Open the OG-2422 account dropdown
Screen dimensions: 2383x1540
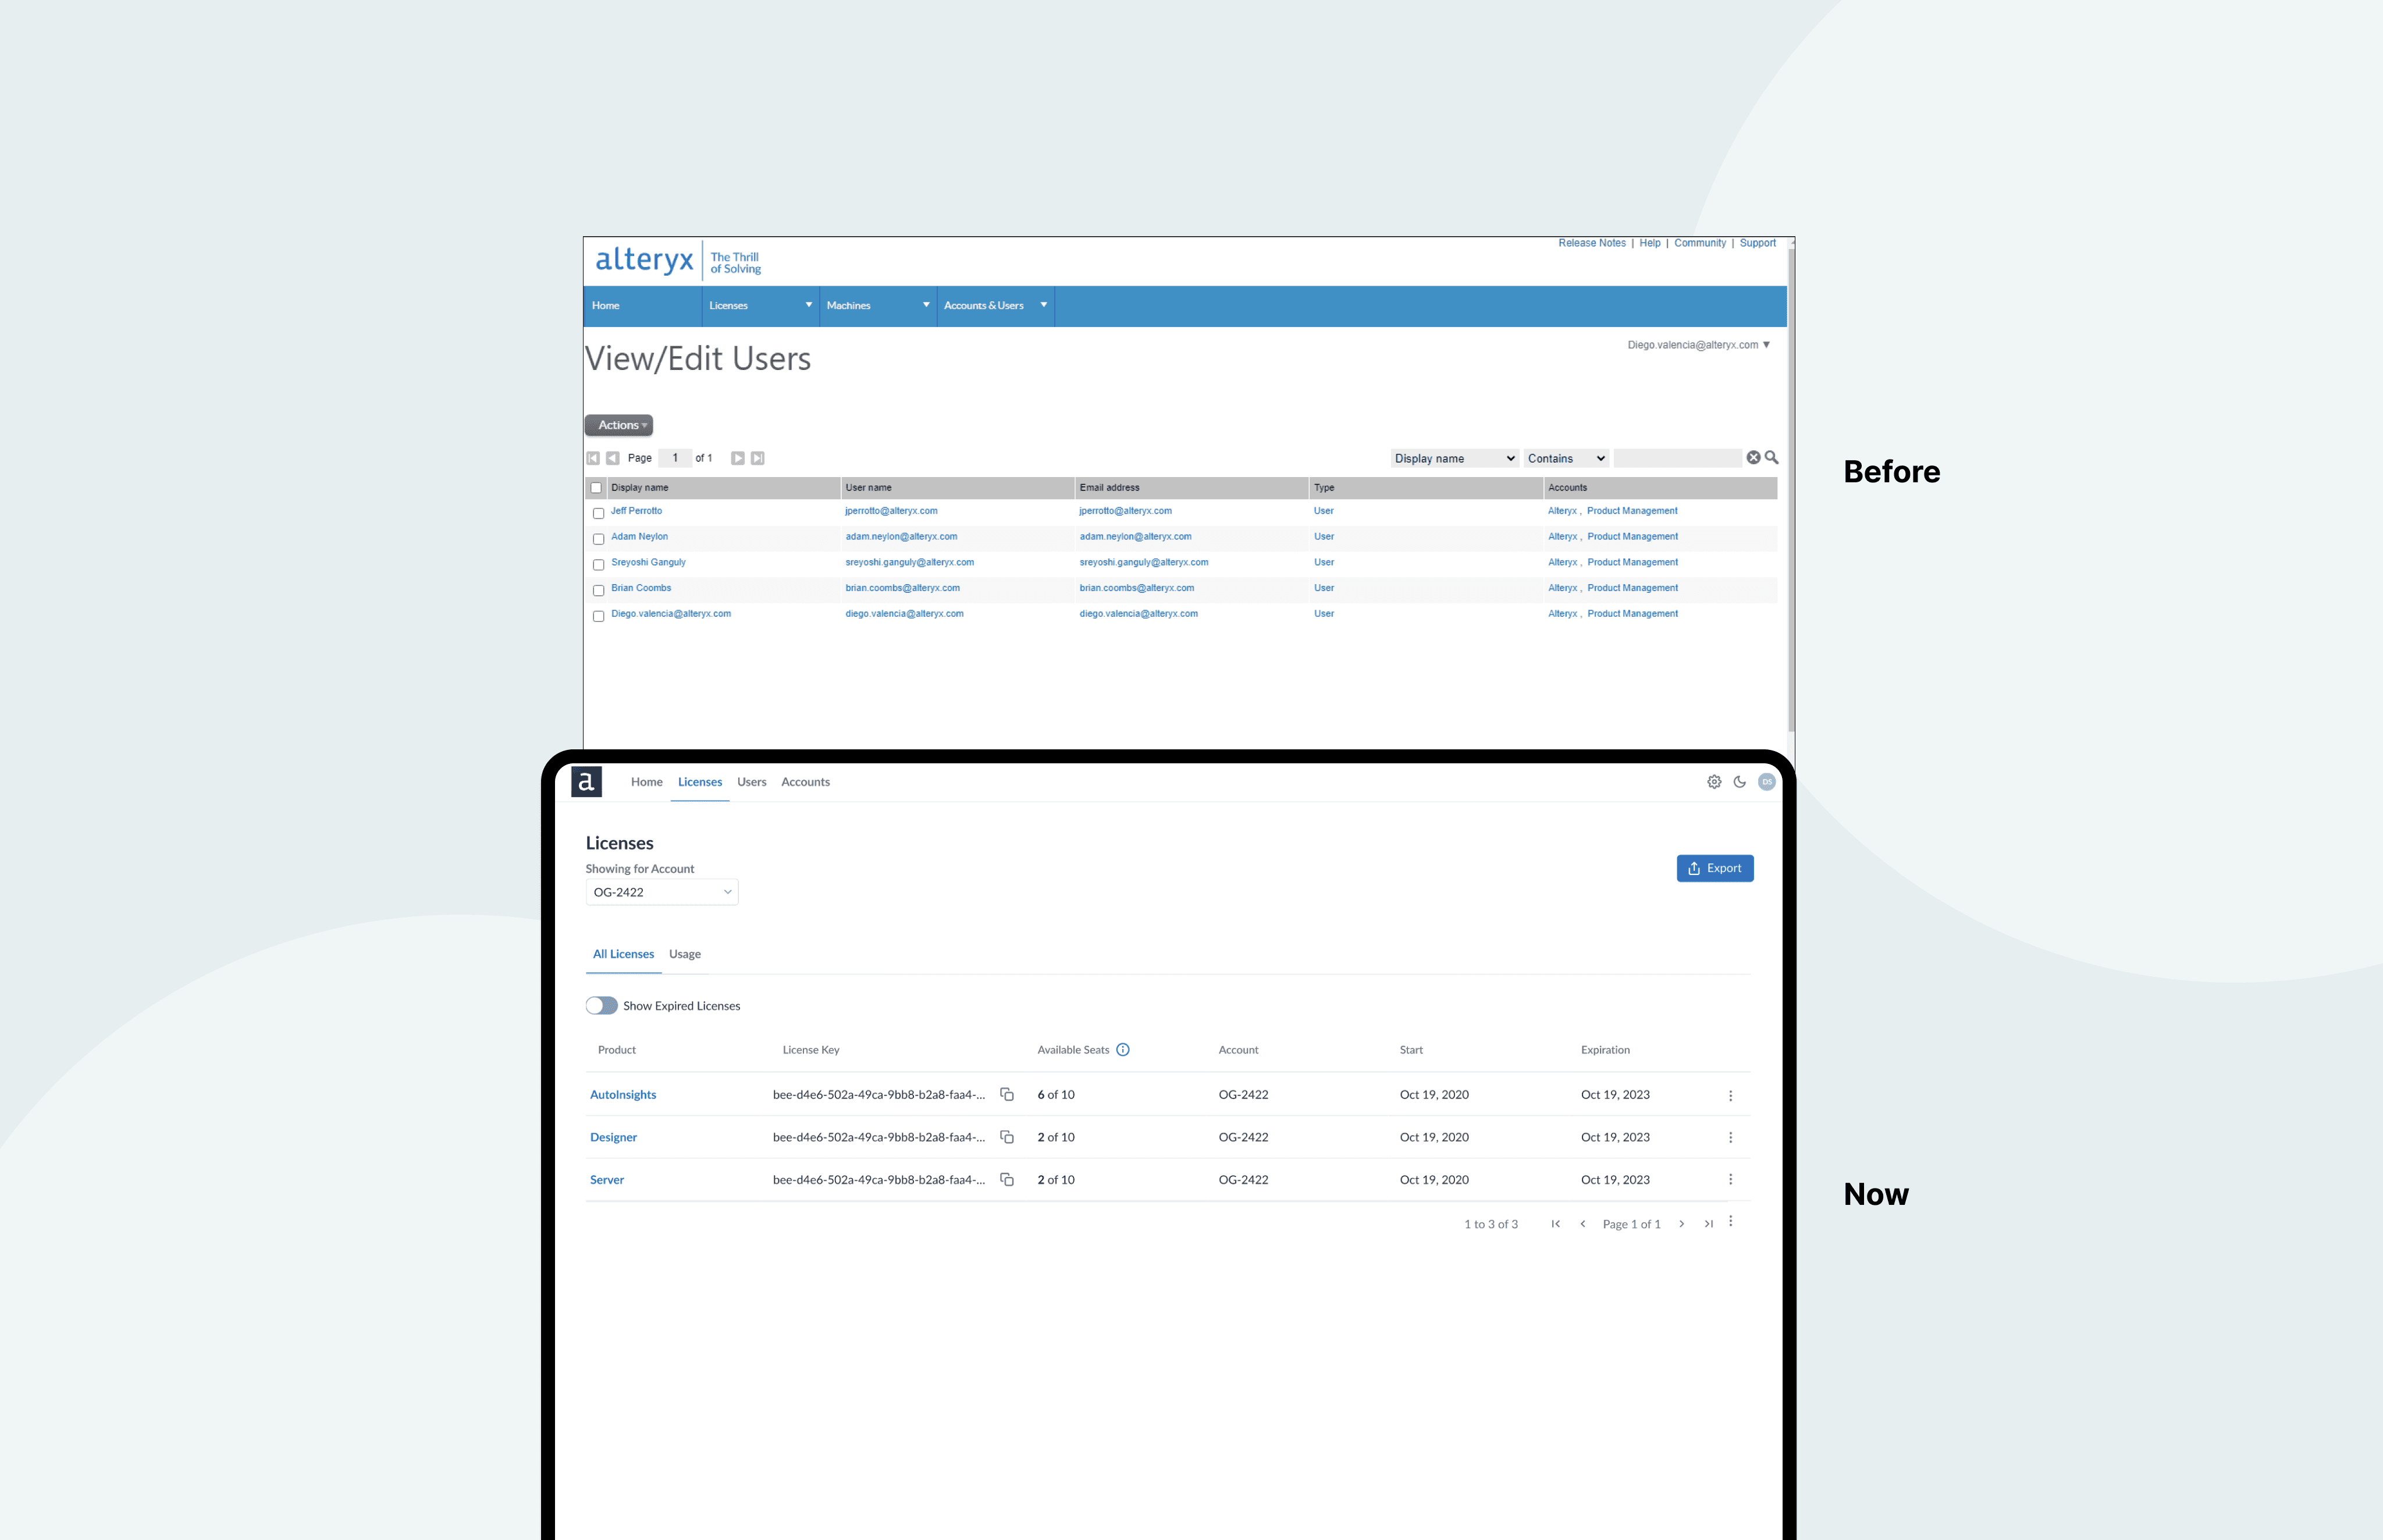662,892
